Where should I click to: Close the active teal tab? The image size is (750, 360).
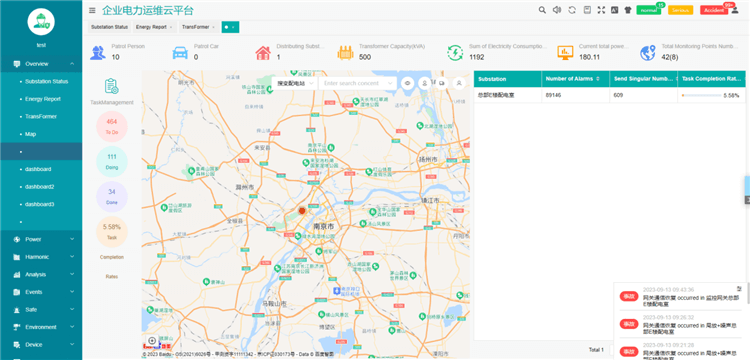click(233, 28)
